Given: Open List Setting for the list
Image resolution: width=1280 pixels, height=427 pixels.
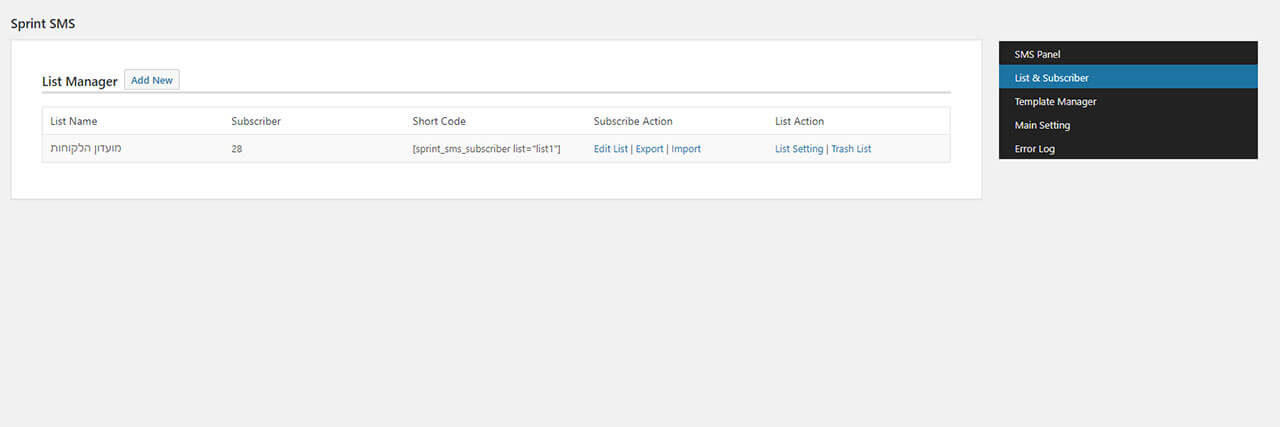Looking at the screenshot, I should click(799, 149).
